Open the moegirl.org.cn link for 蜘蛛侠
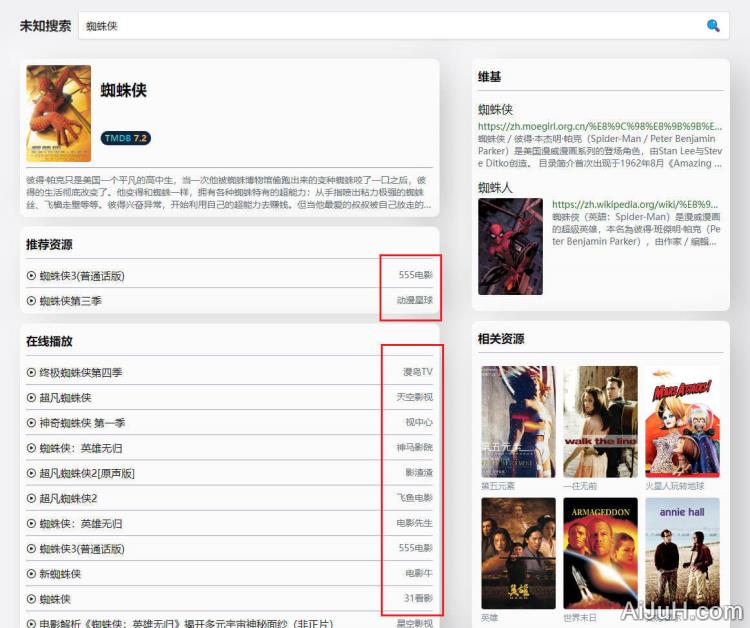 pyautogui.click(x=599, y=127)
